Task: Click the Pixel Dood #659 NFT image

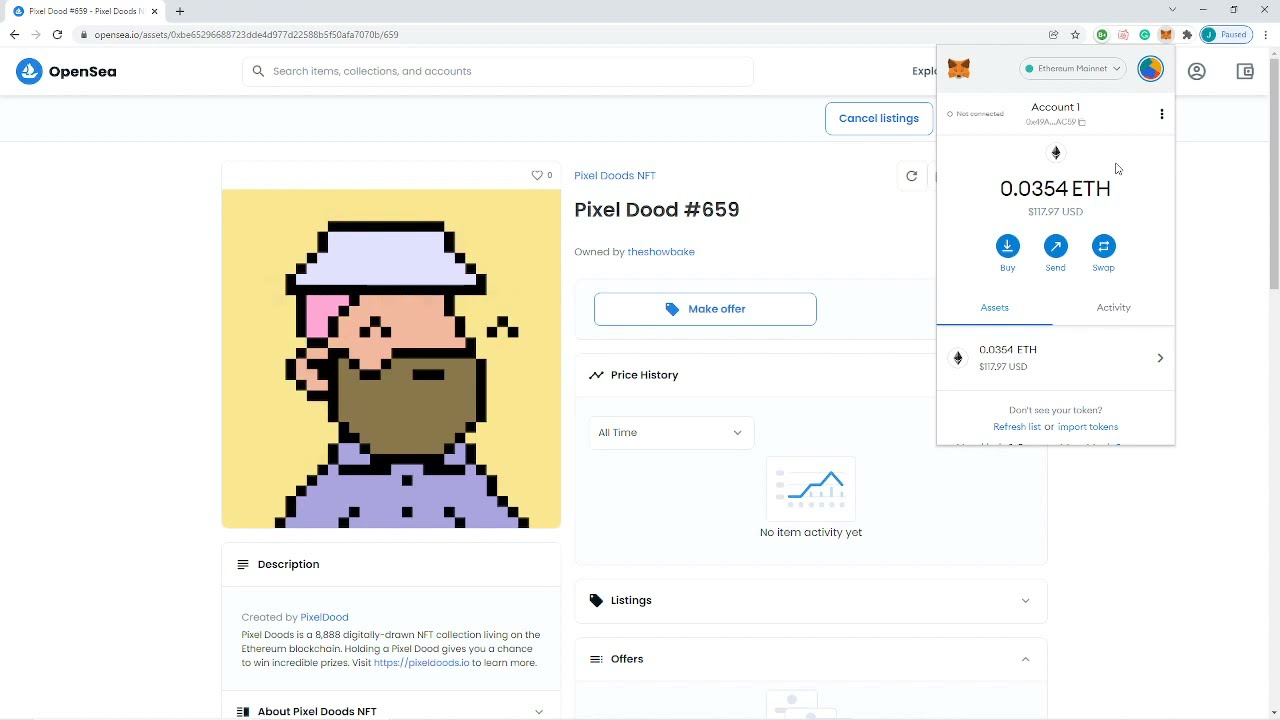Action: pyautogui.click(x=391, y=359)
